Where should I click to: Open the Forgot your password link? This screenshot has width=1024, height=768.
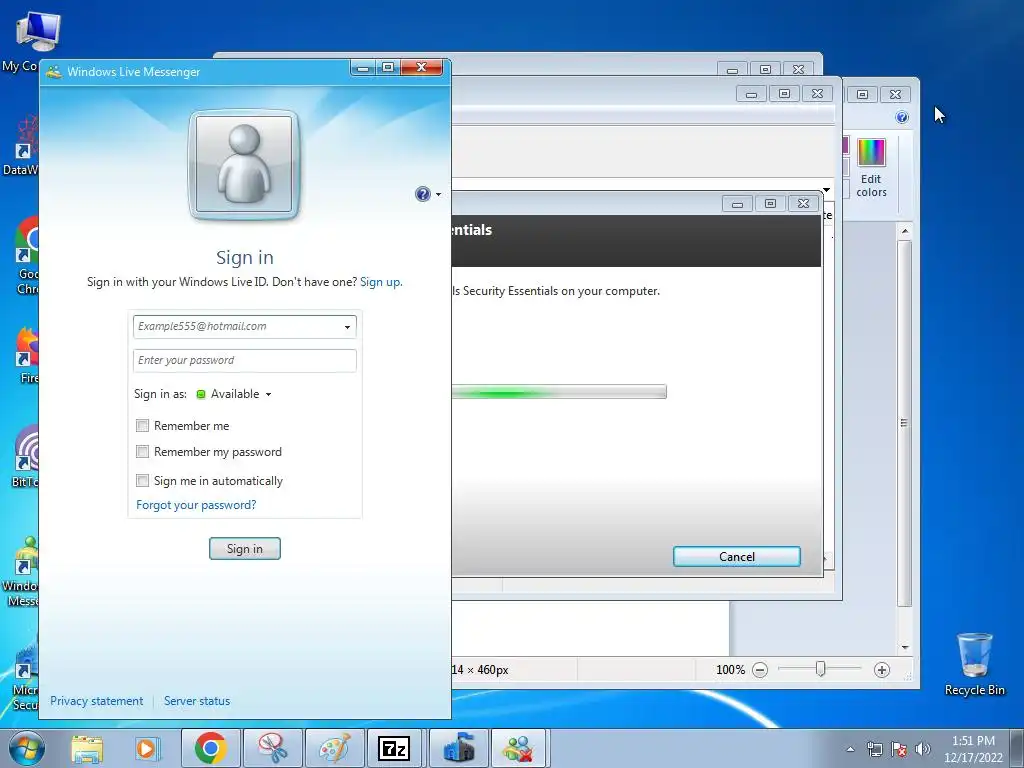(x=196, y=505)
